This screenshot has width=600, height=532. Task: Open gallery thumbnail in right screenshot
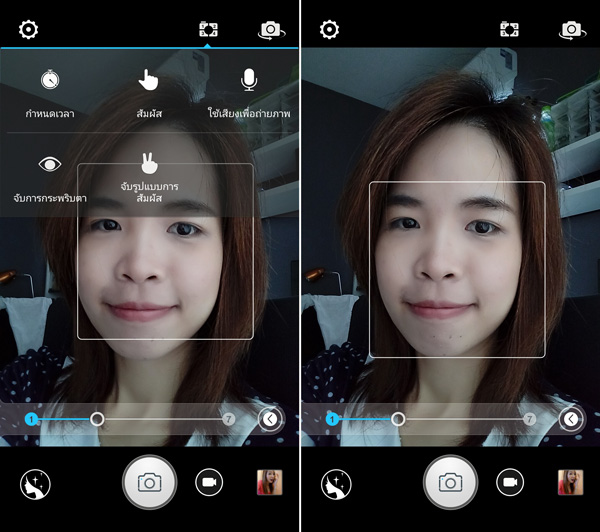pyautogui.click(x=571, y=482)
